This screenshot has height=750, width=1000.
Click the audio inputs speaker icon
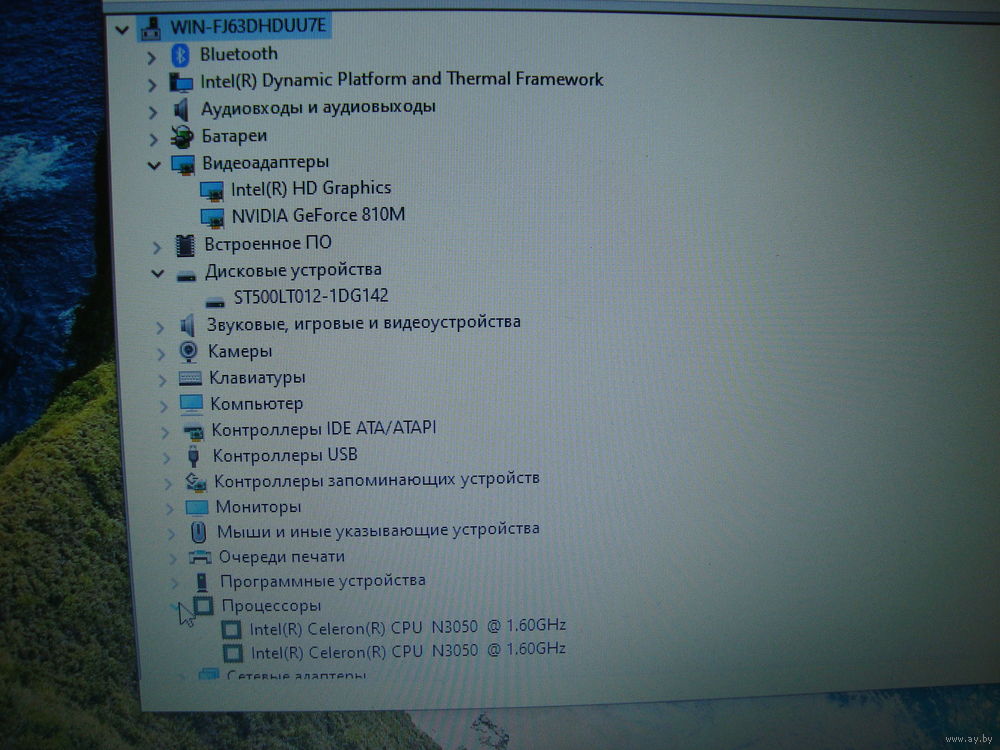tap(182, 110)
